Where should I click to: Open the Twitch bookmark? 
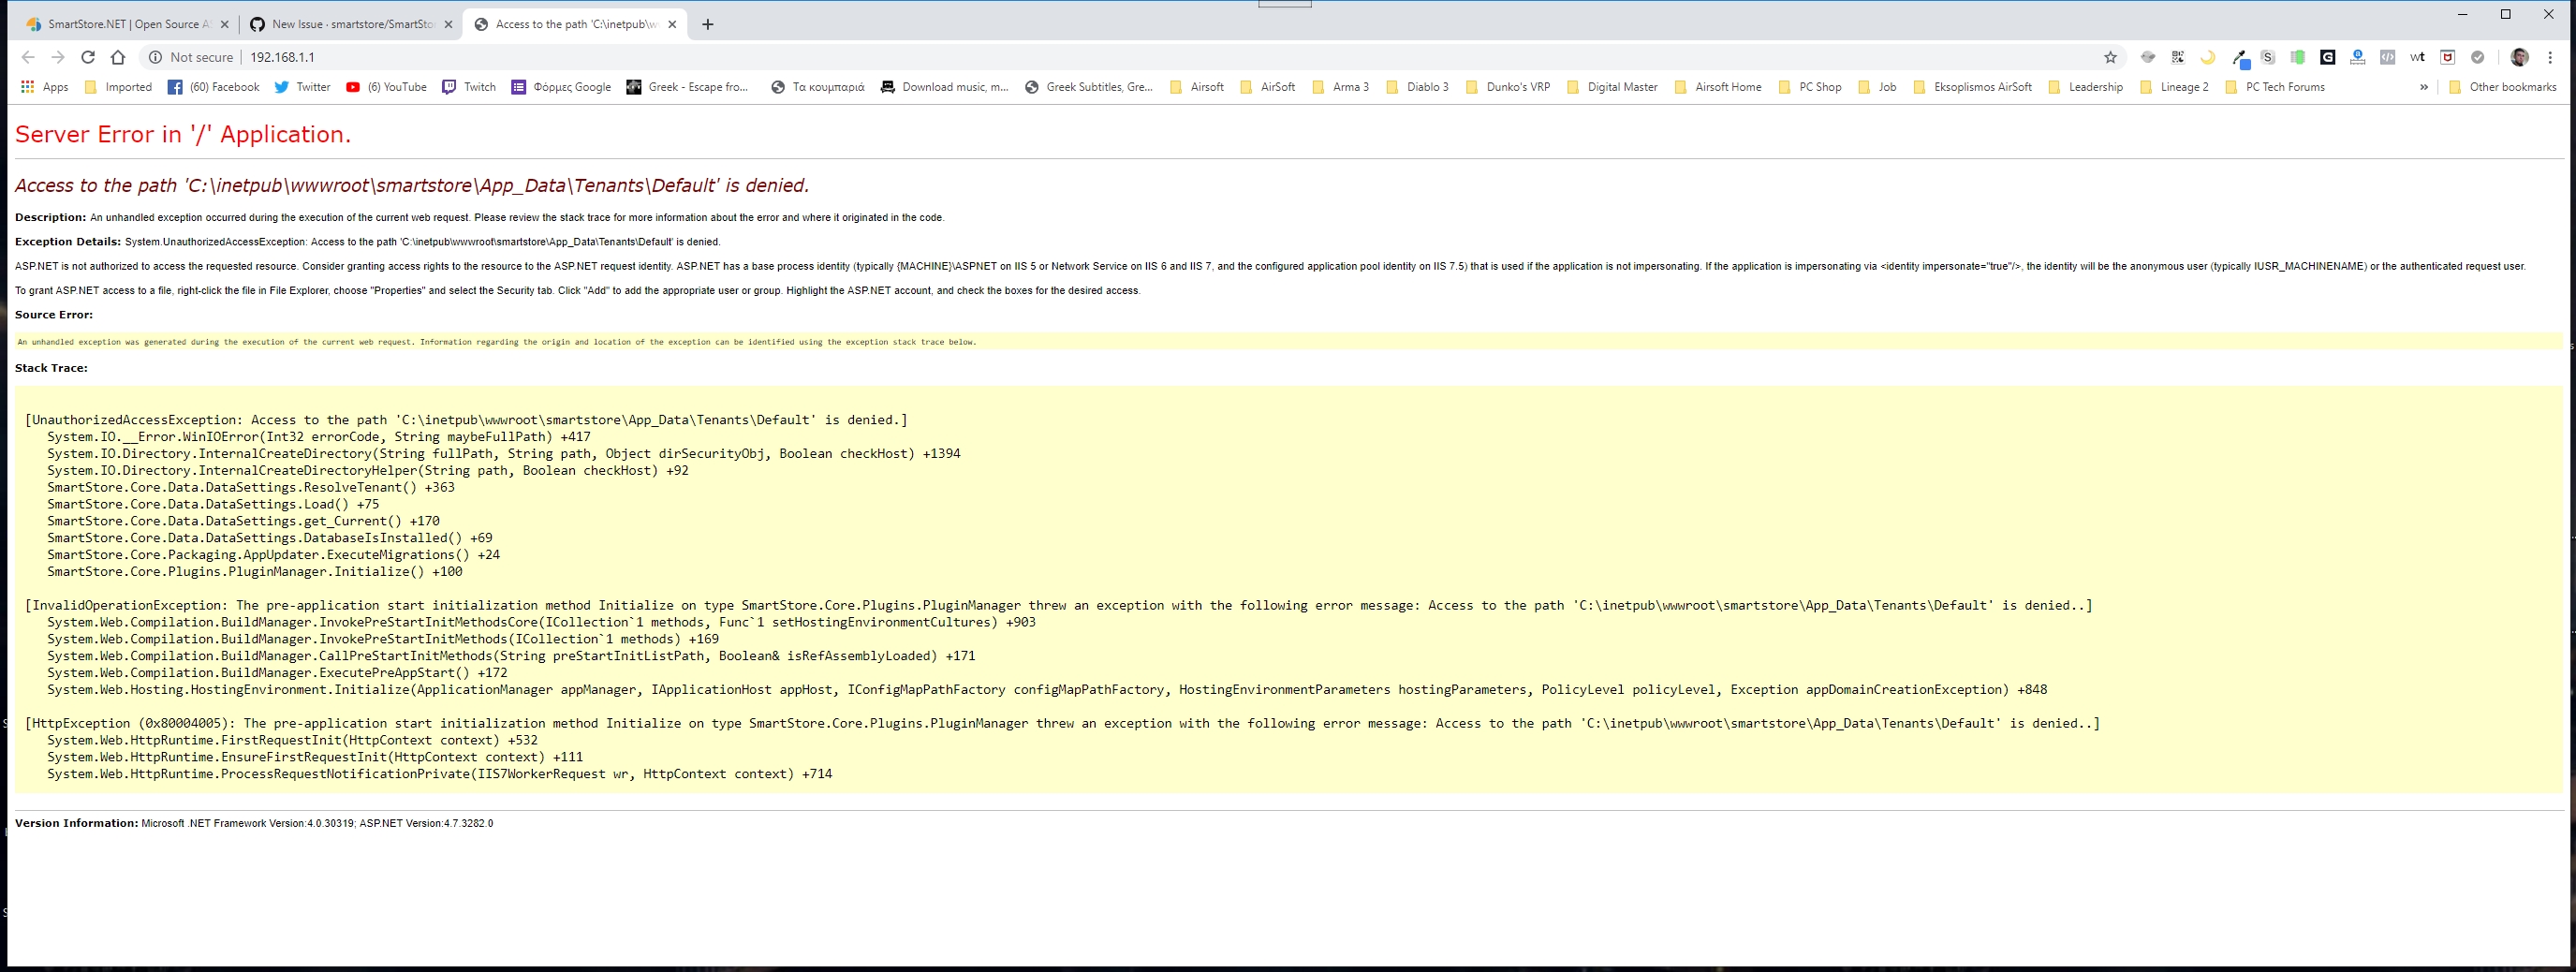[x=470, y=87]
